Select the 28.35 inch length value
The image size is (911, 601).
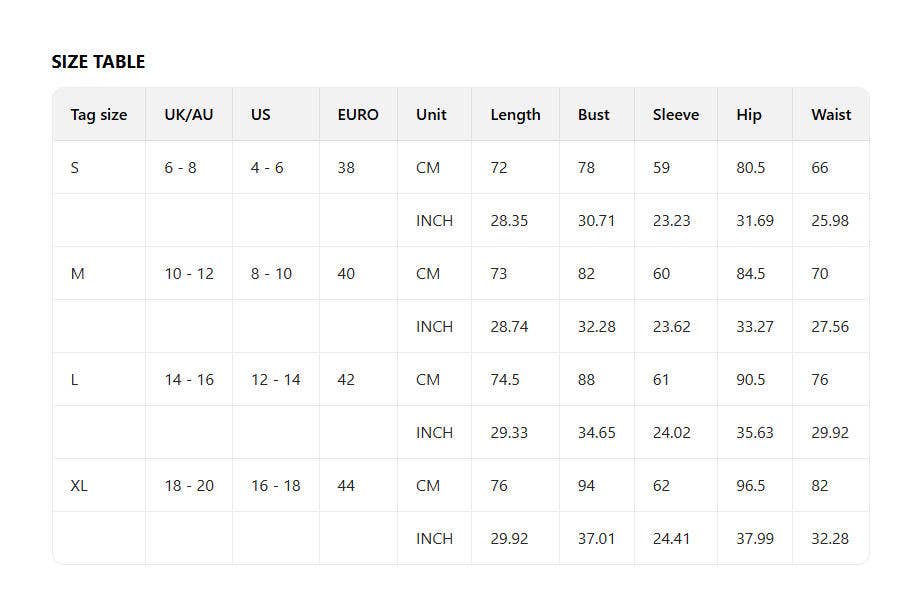[509, 221]
